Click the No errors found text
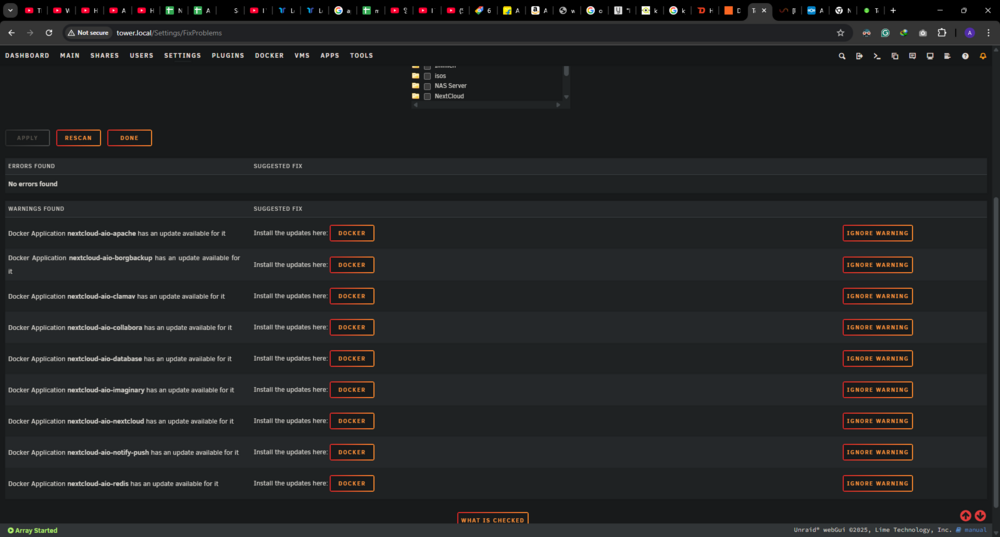The width and height of the screenshot is (1000, 537). coord(33,184)
